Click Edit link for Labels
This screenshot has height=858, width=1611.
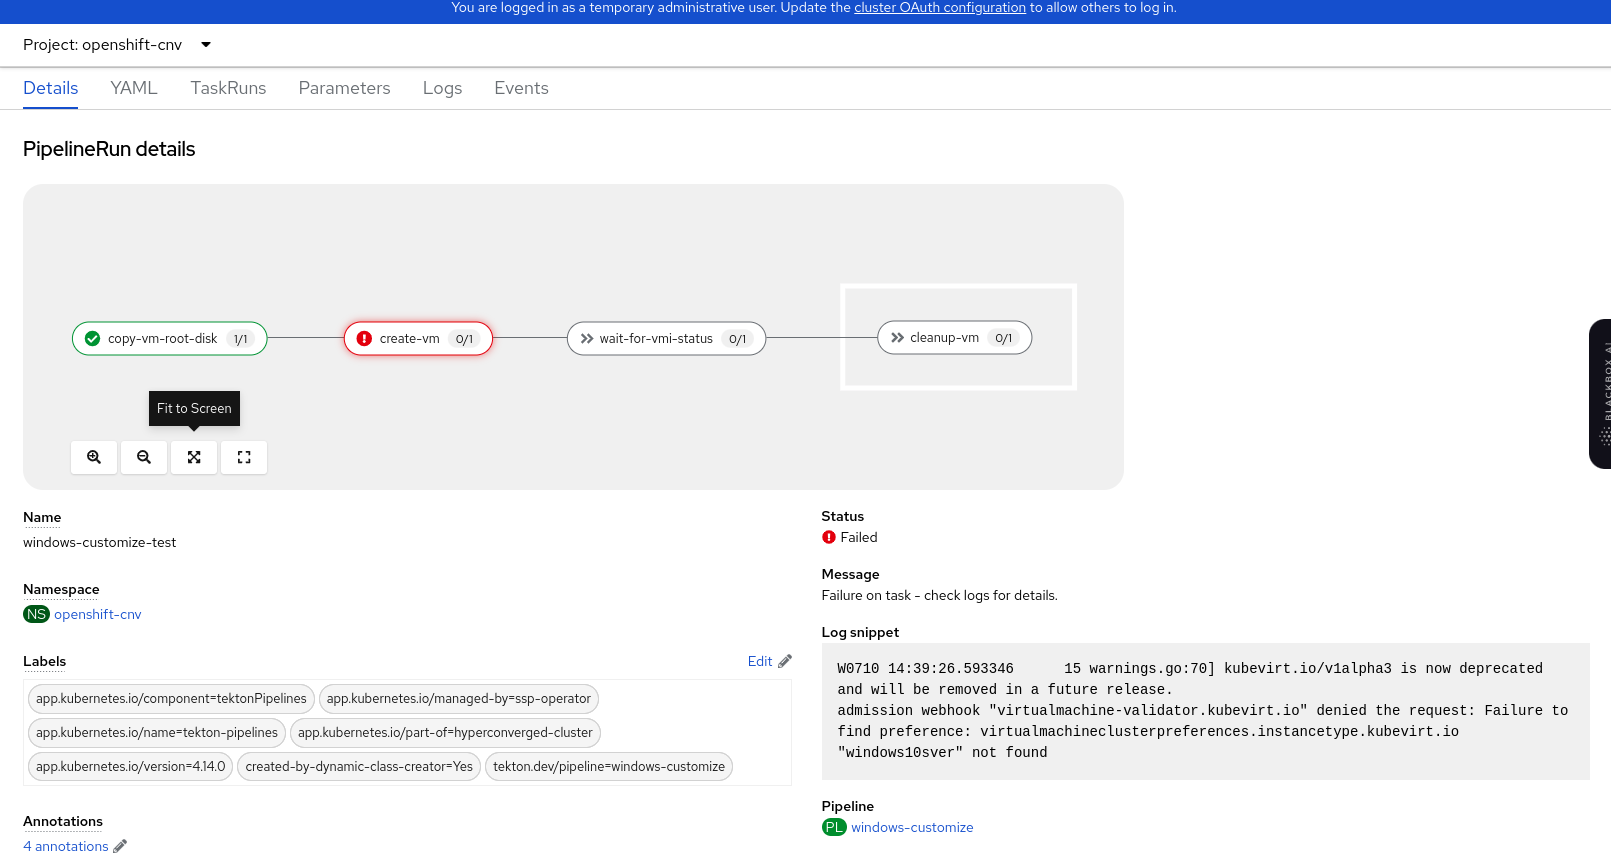click(x=760, y=661)
